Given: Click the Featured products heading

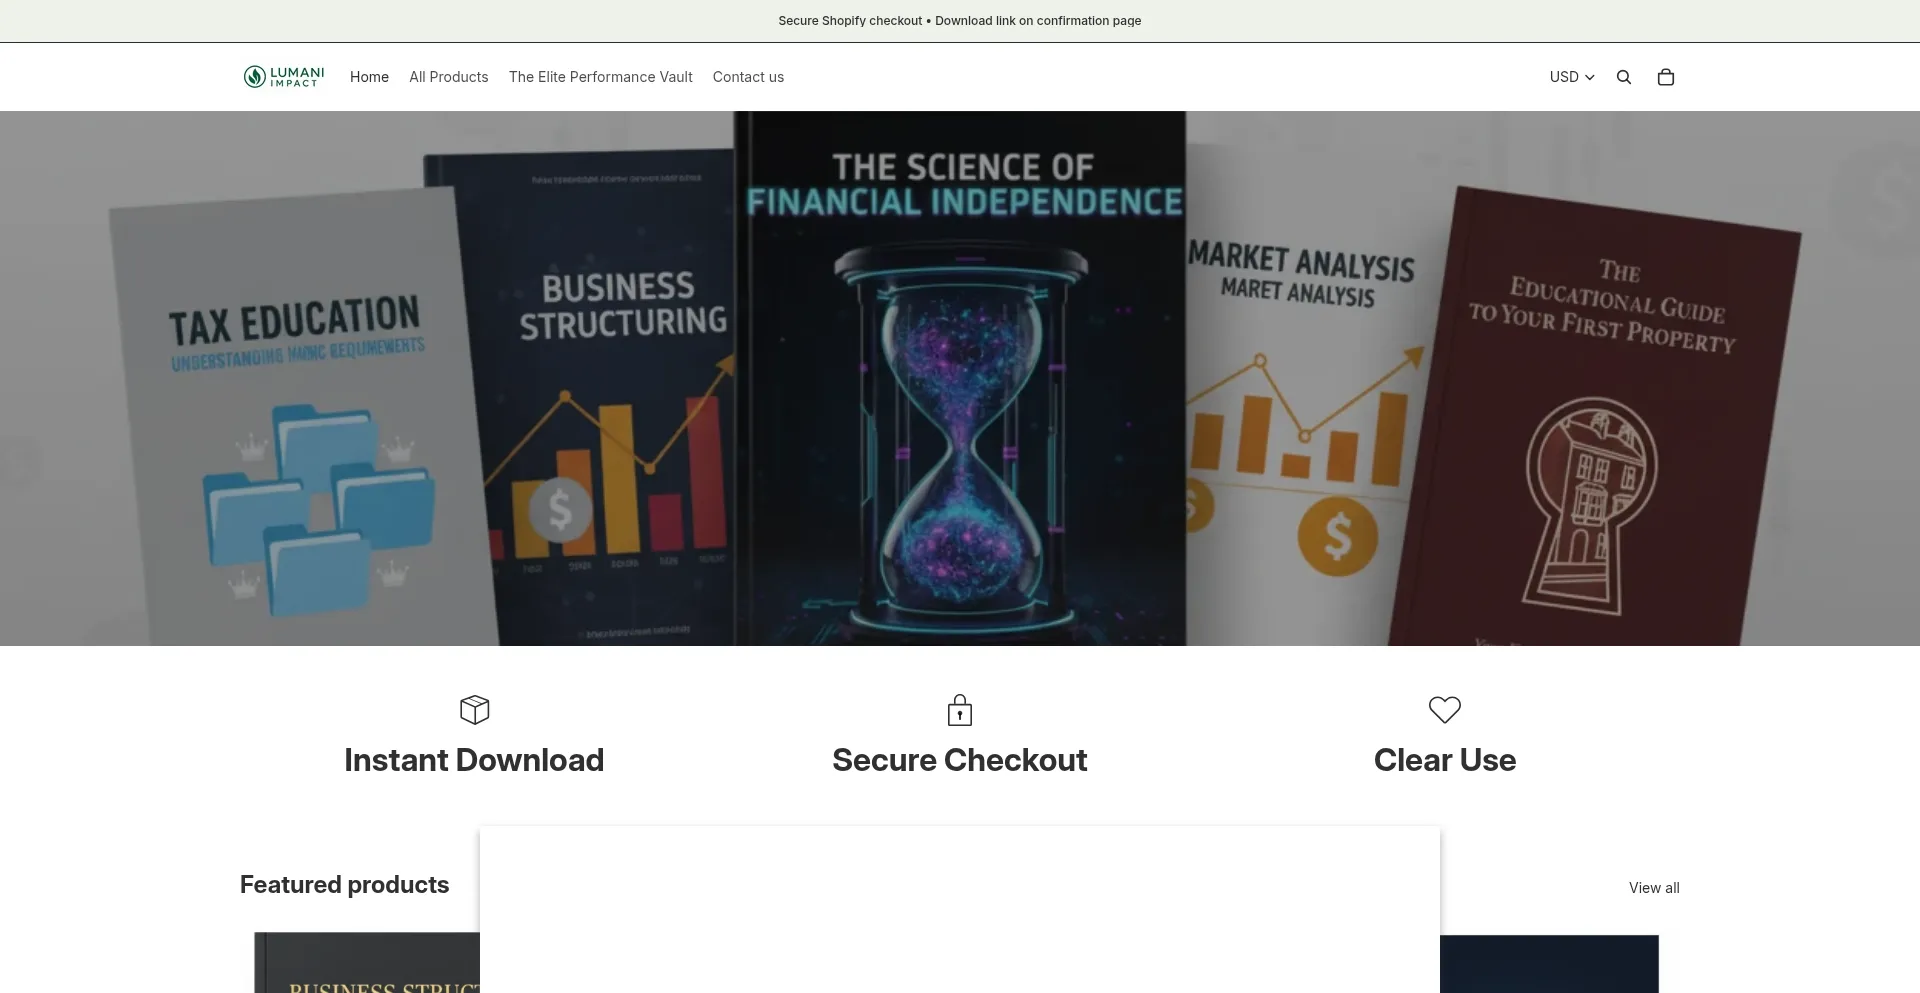Looking at the screenshot, I should click(x=345, y=885).
